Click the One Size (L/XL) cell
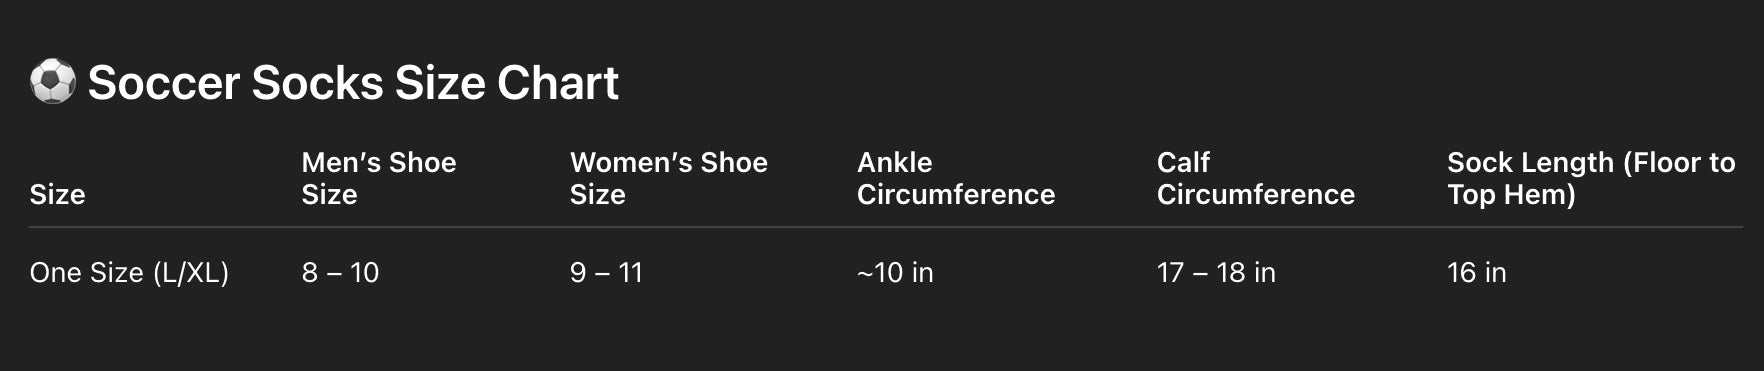 click(129, 273)
